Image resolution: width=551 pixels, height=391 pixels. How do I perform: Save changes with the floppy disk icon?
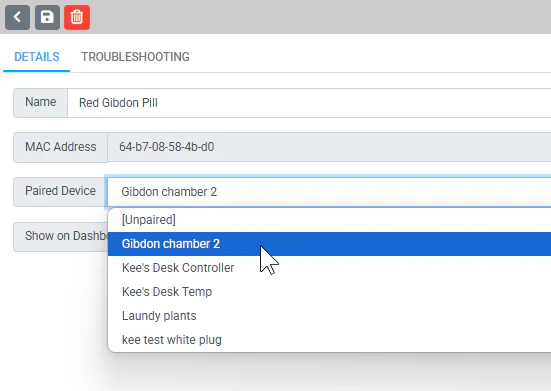[47, 17]
